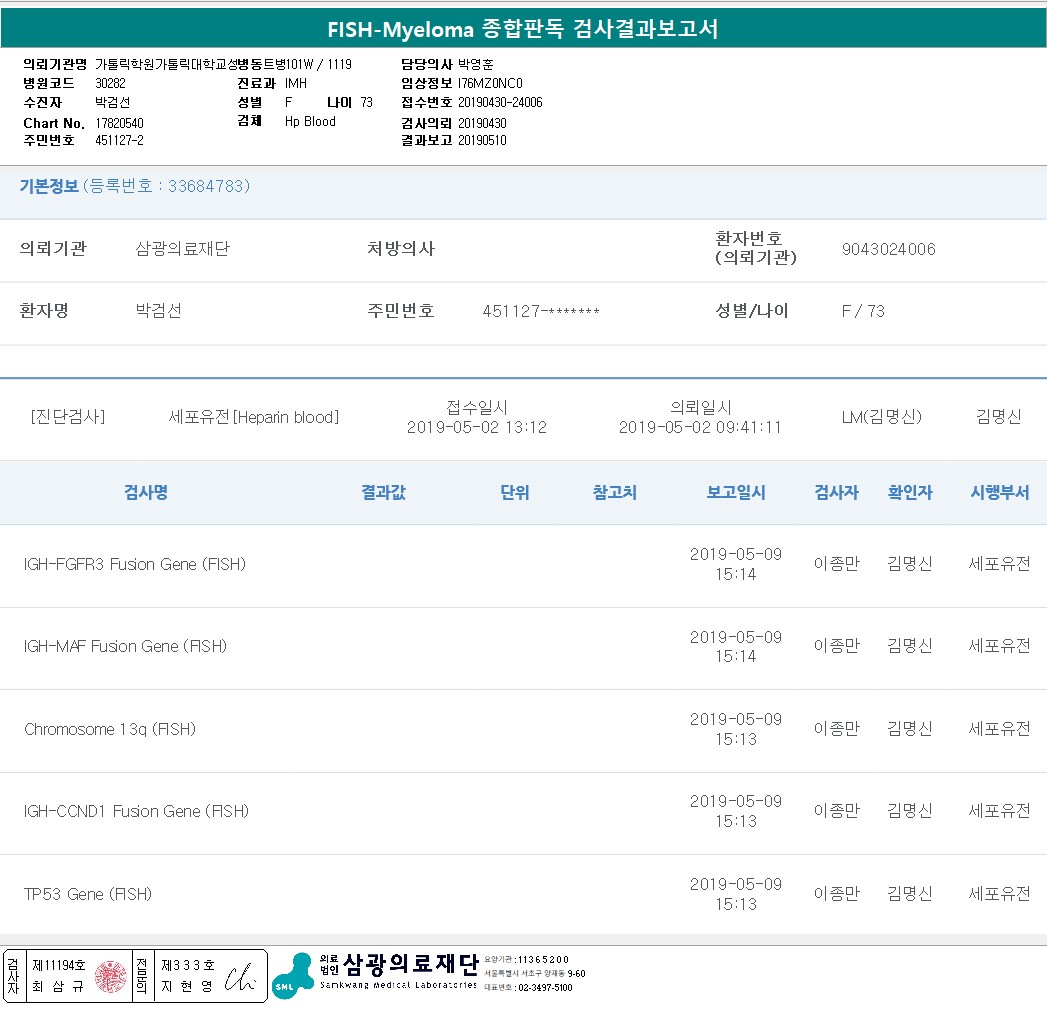Viewport: 1047px width, 1014px height.
Task: Click the FISH-Myeloma report title bar
Action: point(523,29)
